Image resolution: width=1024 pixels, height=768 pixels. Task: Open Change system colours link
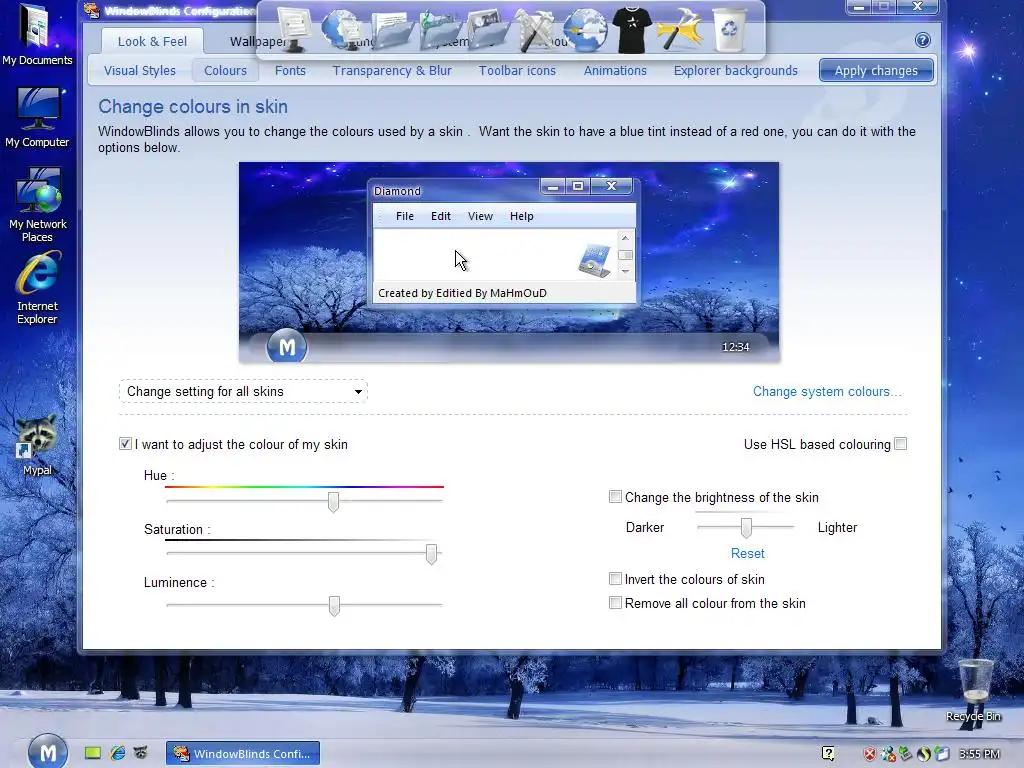click(x=827, y=391)
